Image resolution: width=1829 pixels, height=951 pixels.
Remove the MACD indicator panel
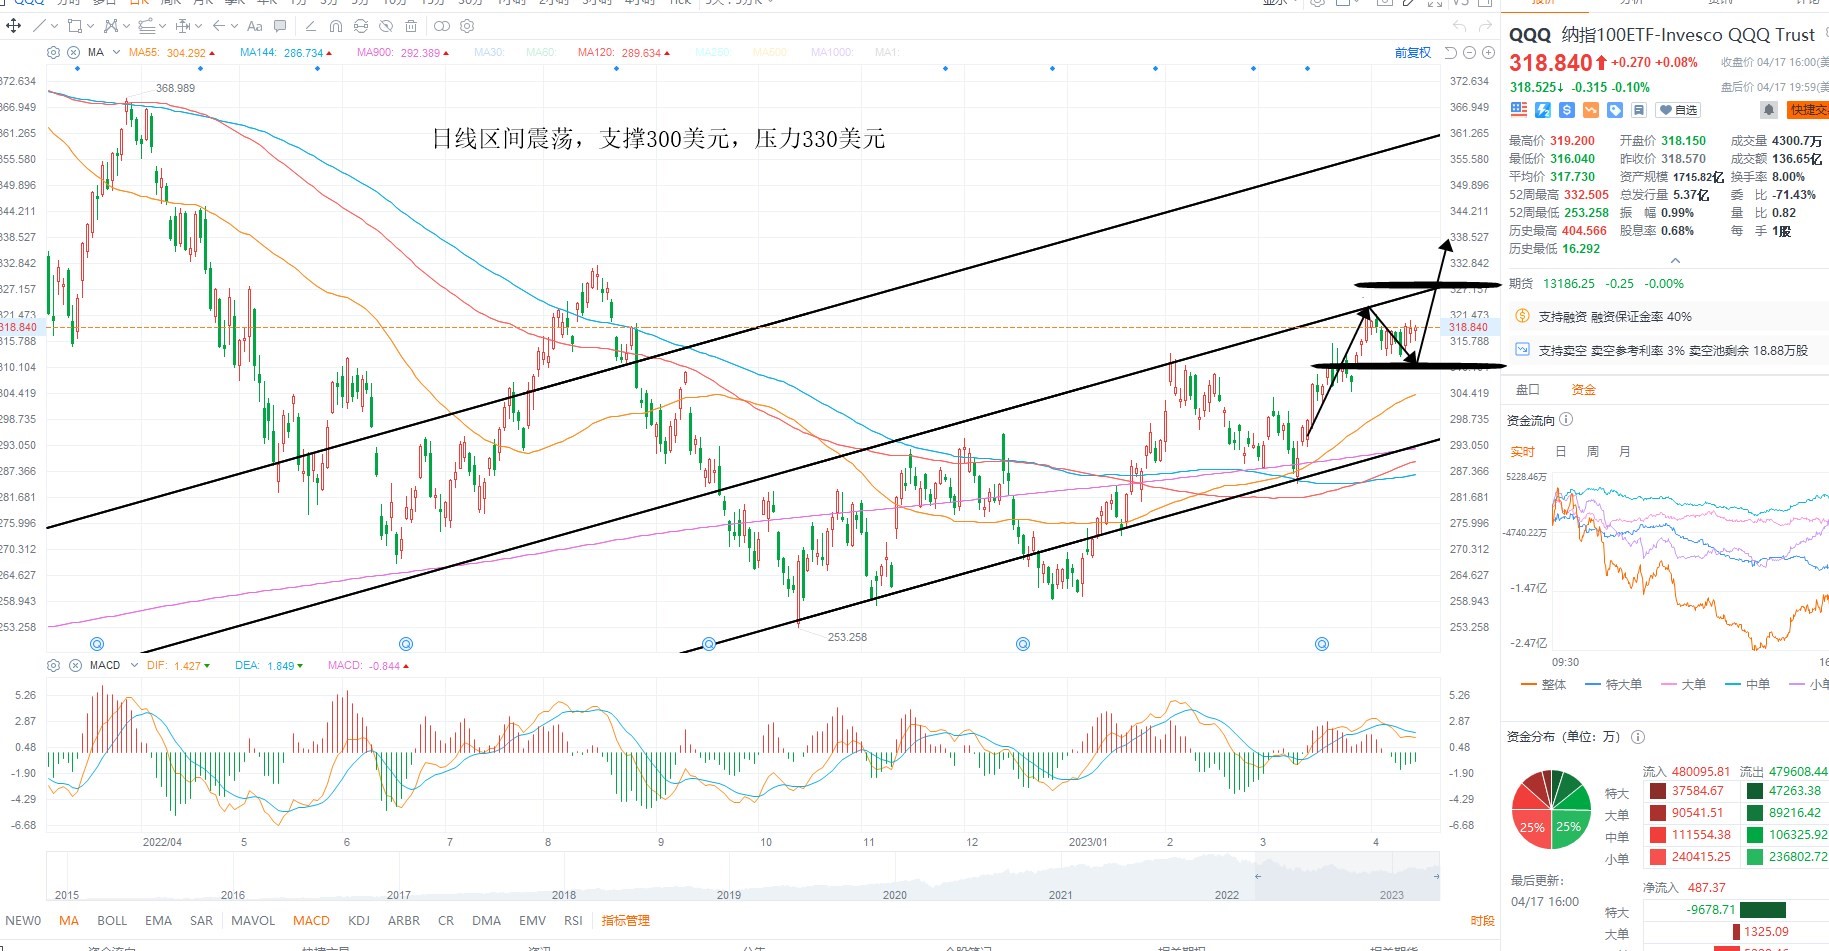click(x=75, y=665)
